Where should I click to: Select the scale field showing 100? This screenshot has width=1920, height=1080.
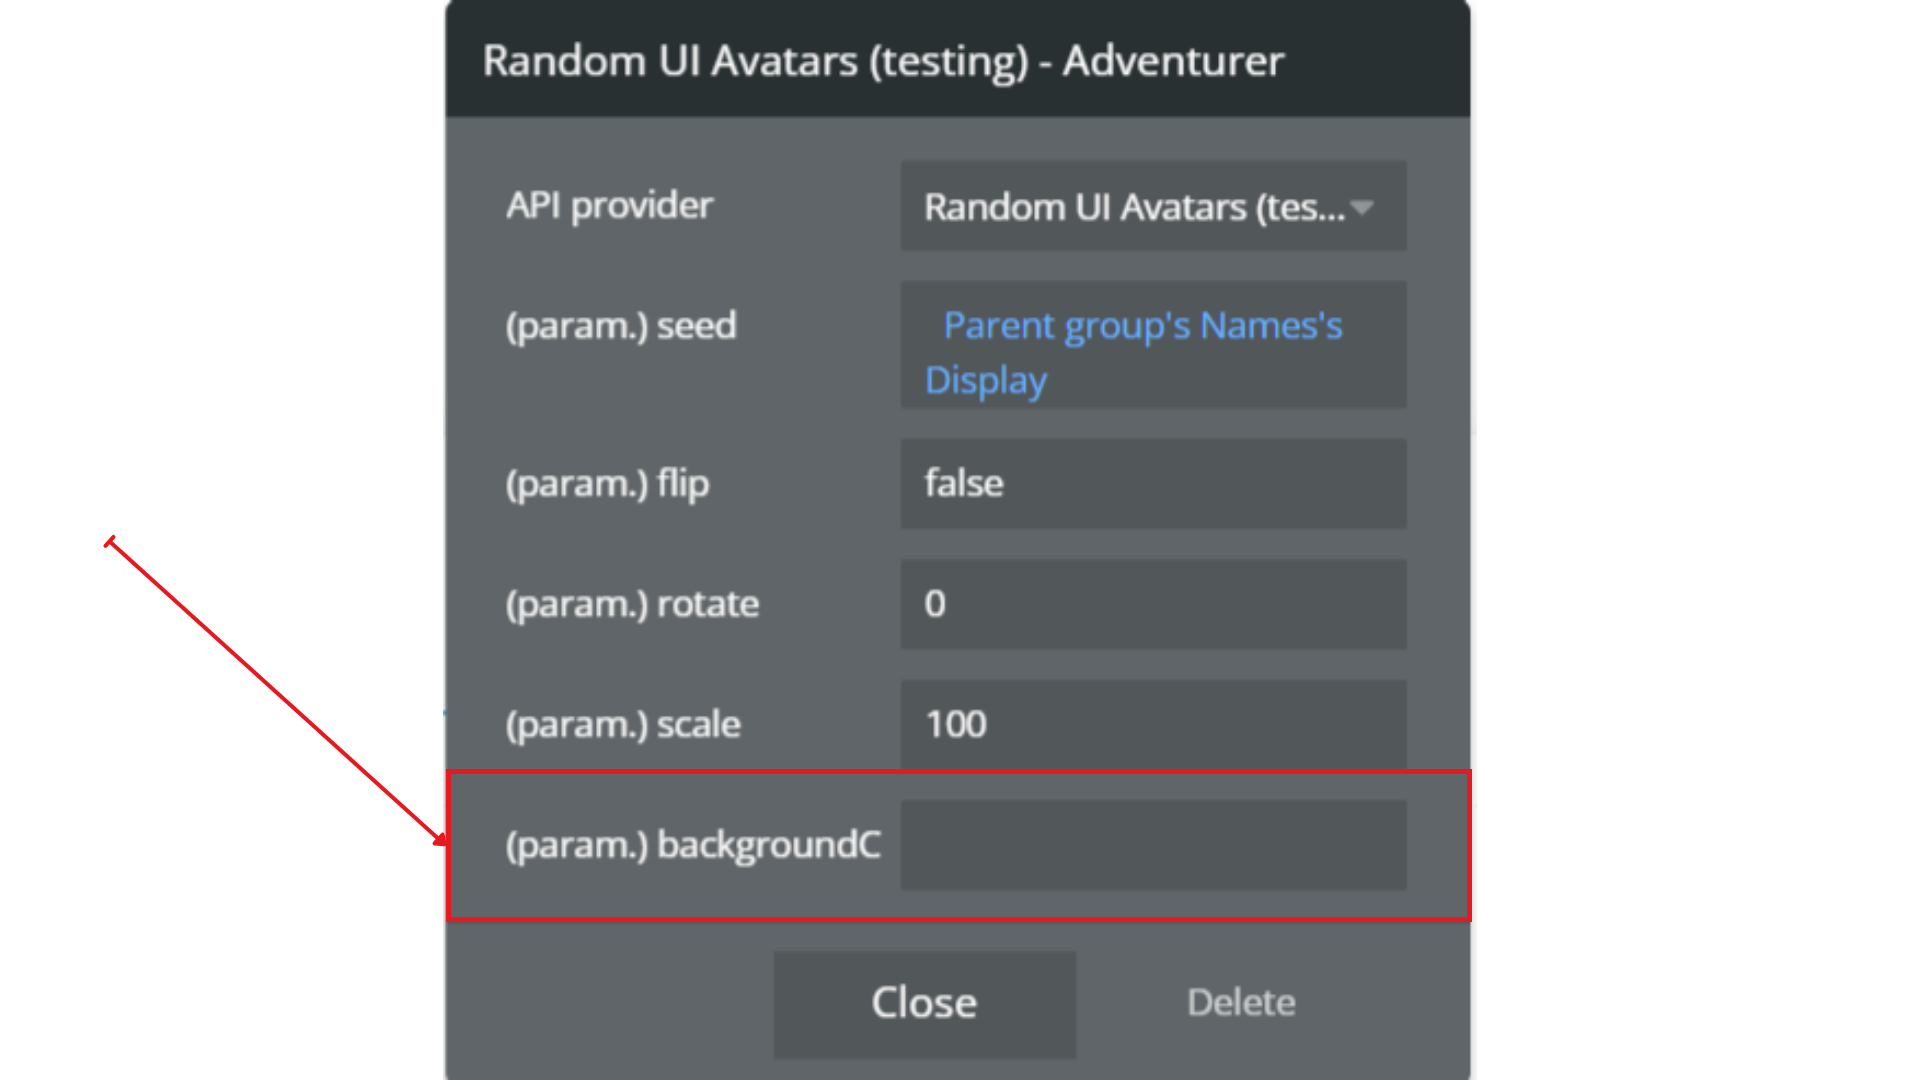[x=1153, y=724]
